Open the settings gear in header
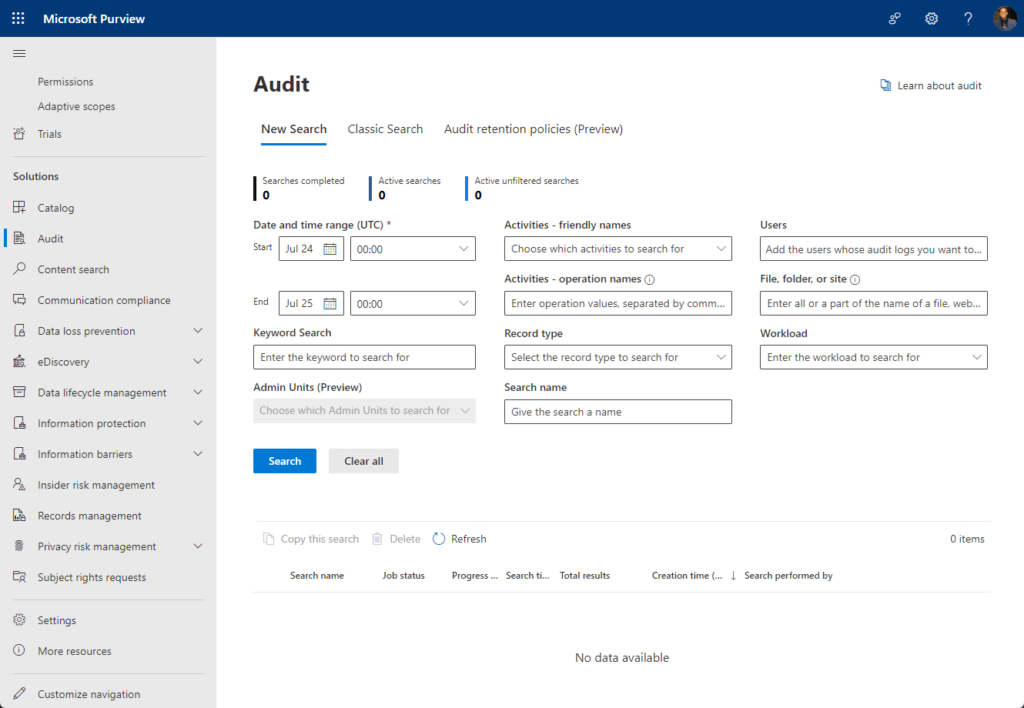This screenshot has height=708, width=1024. click(931, 18)
